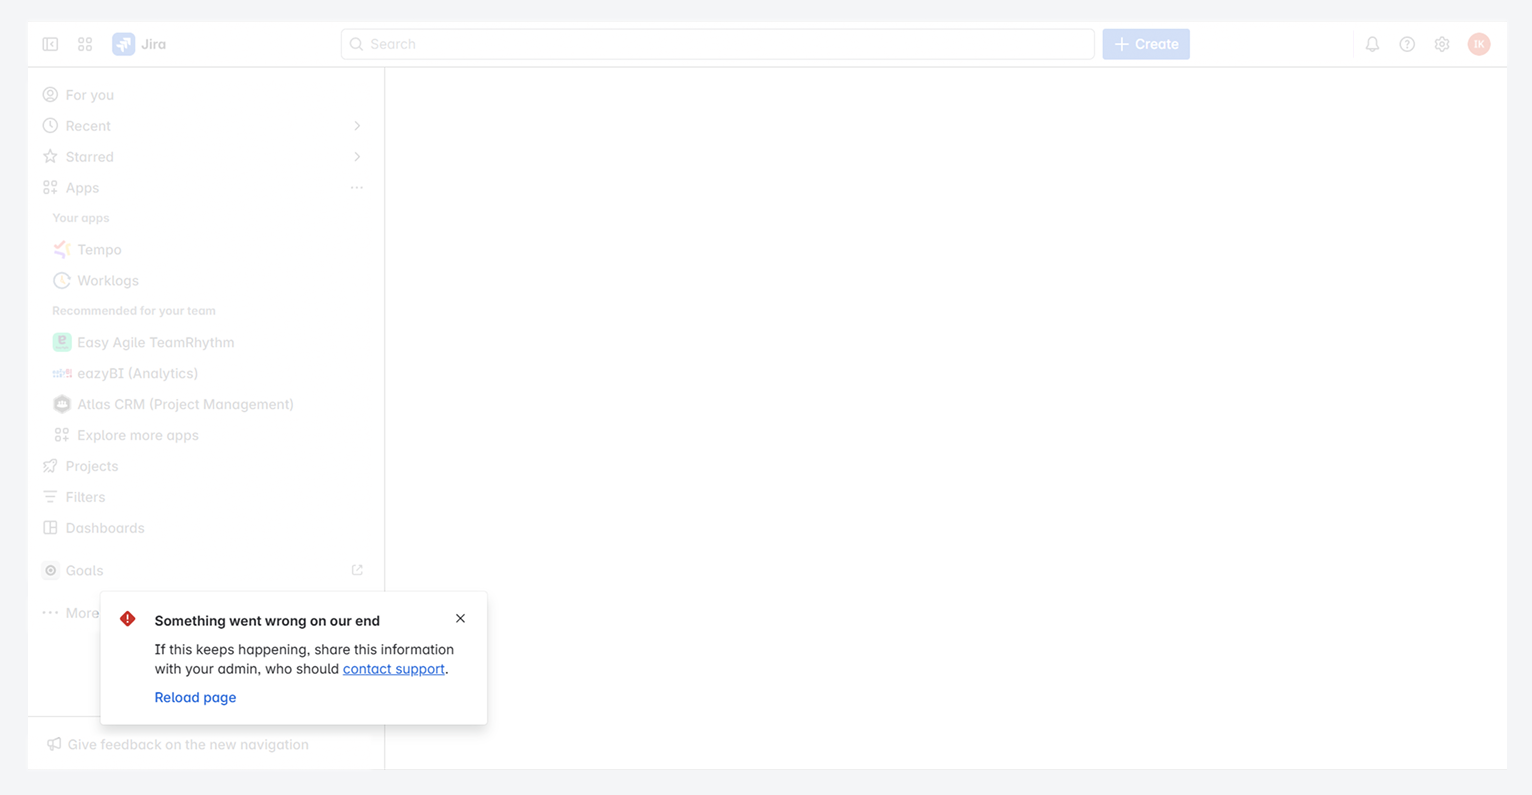
Task: Open the settings gear icon
Action: pos(1442,44)
